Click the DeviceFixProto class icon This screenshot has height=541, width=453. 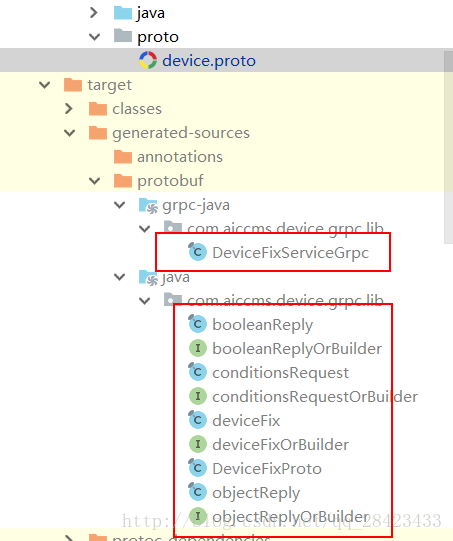(x=198, y=468)
